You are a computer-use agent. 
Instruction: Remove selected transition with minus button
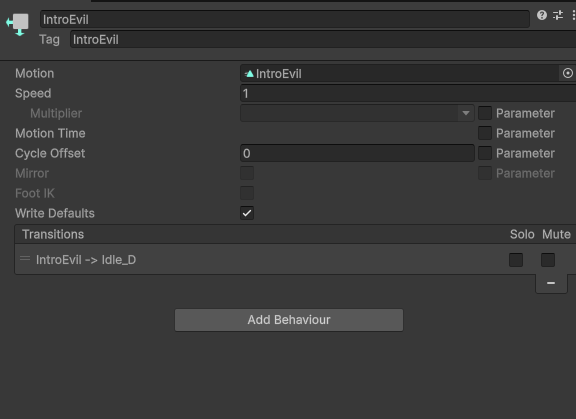click(x=551, y=283)
